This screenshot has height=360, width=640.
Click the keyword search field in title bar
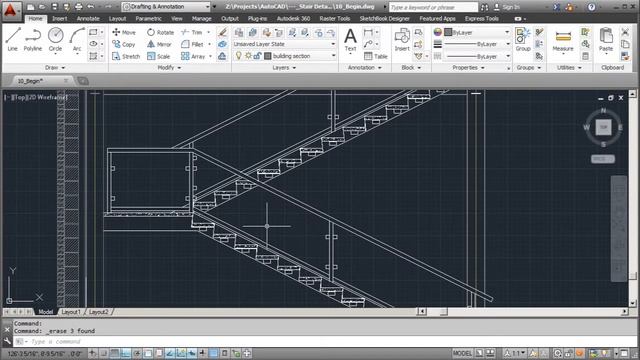click(433, 7)
